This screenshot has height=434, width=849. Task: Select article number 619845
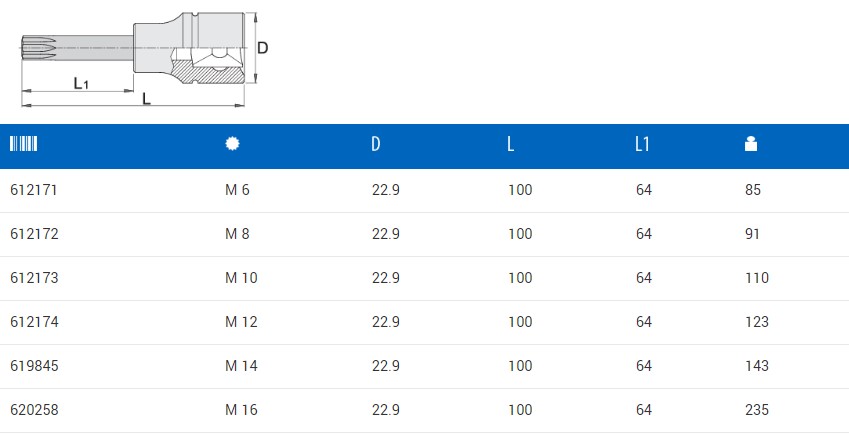point(34,366)
